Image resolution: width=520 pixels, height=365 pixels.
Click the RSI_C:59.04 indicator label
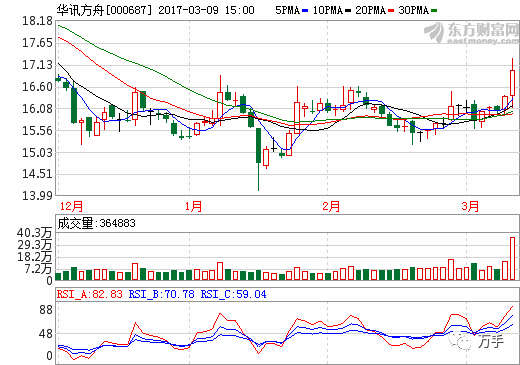point(233,294)
